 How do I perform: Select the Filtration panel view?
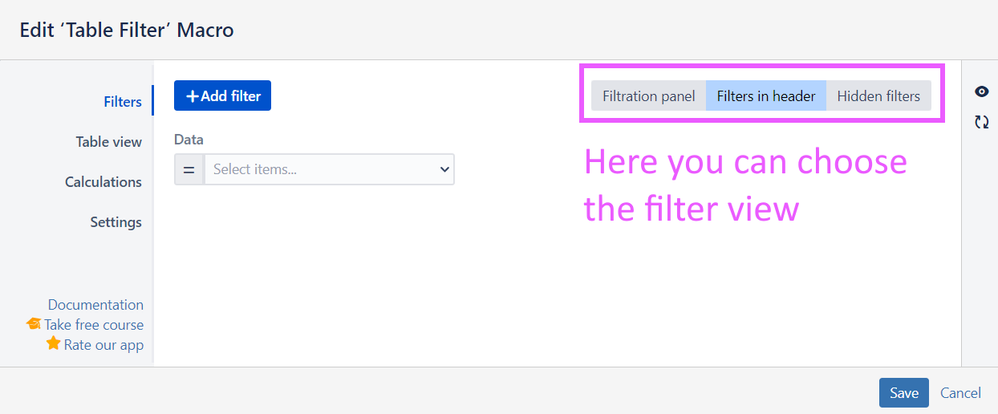[649, 96]
